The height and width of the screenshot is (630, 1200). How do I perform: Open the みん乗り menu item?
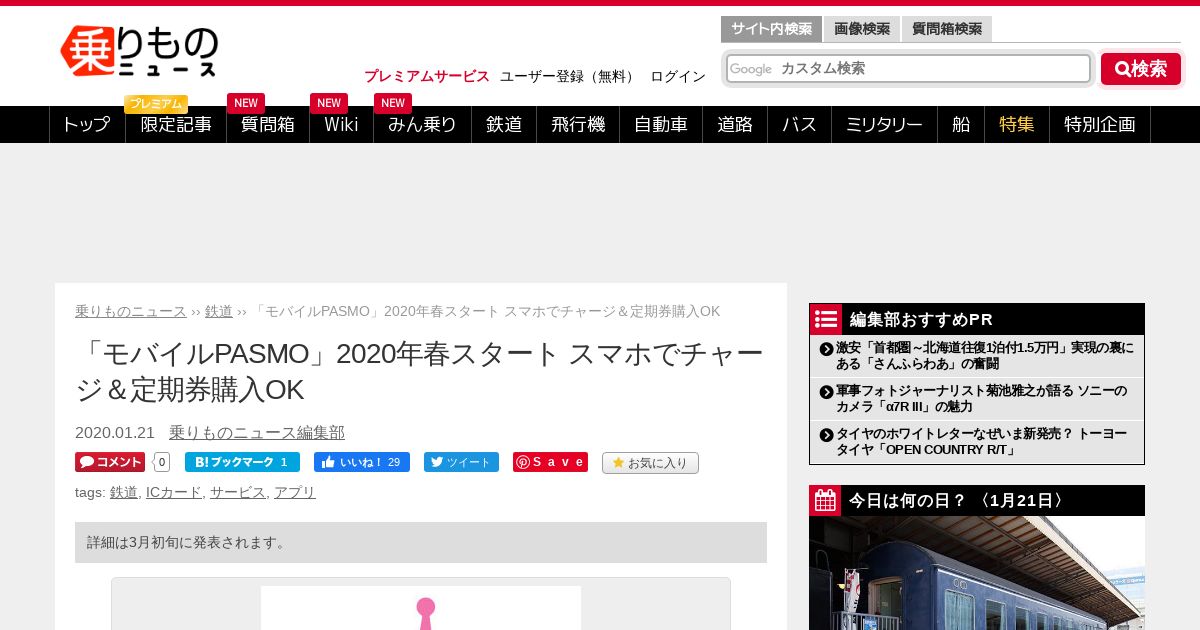pyautogui.click(x=422, y=124)
